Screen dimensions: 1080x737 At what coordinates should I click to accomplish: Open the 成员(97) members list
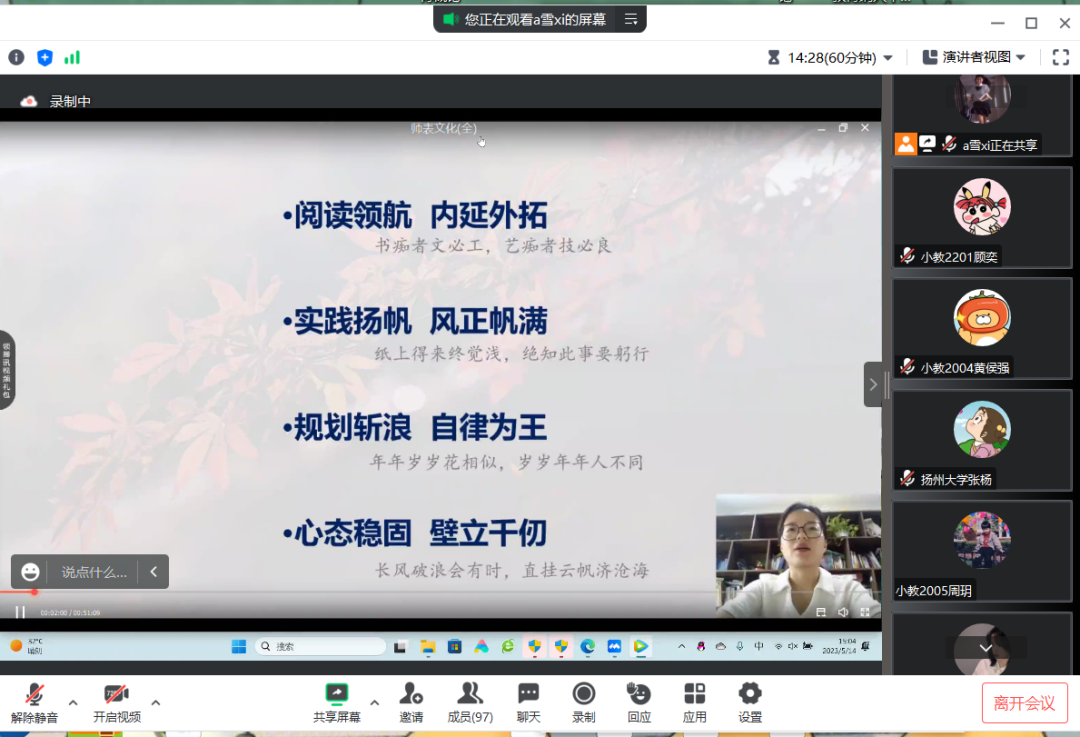(x=469, y=702)
